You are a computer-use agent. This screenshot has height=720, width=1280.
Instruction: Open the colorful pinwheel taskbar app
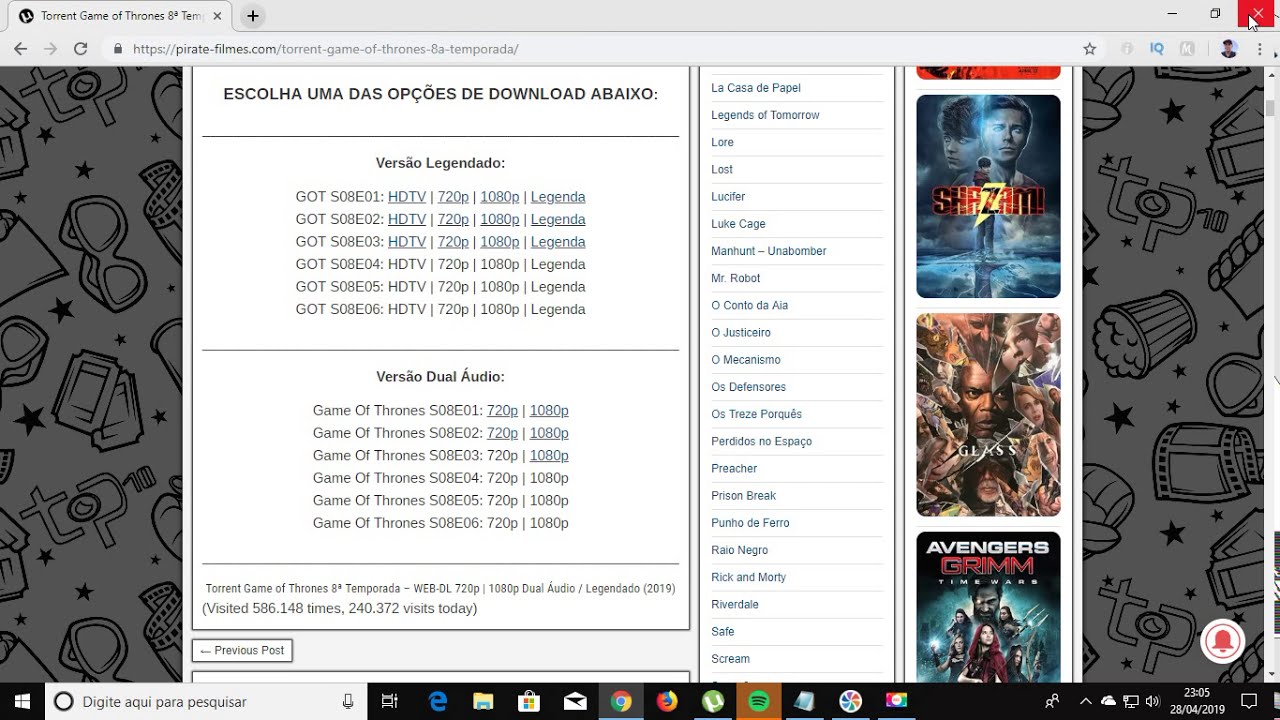tap(851, 701)
